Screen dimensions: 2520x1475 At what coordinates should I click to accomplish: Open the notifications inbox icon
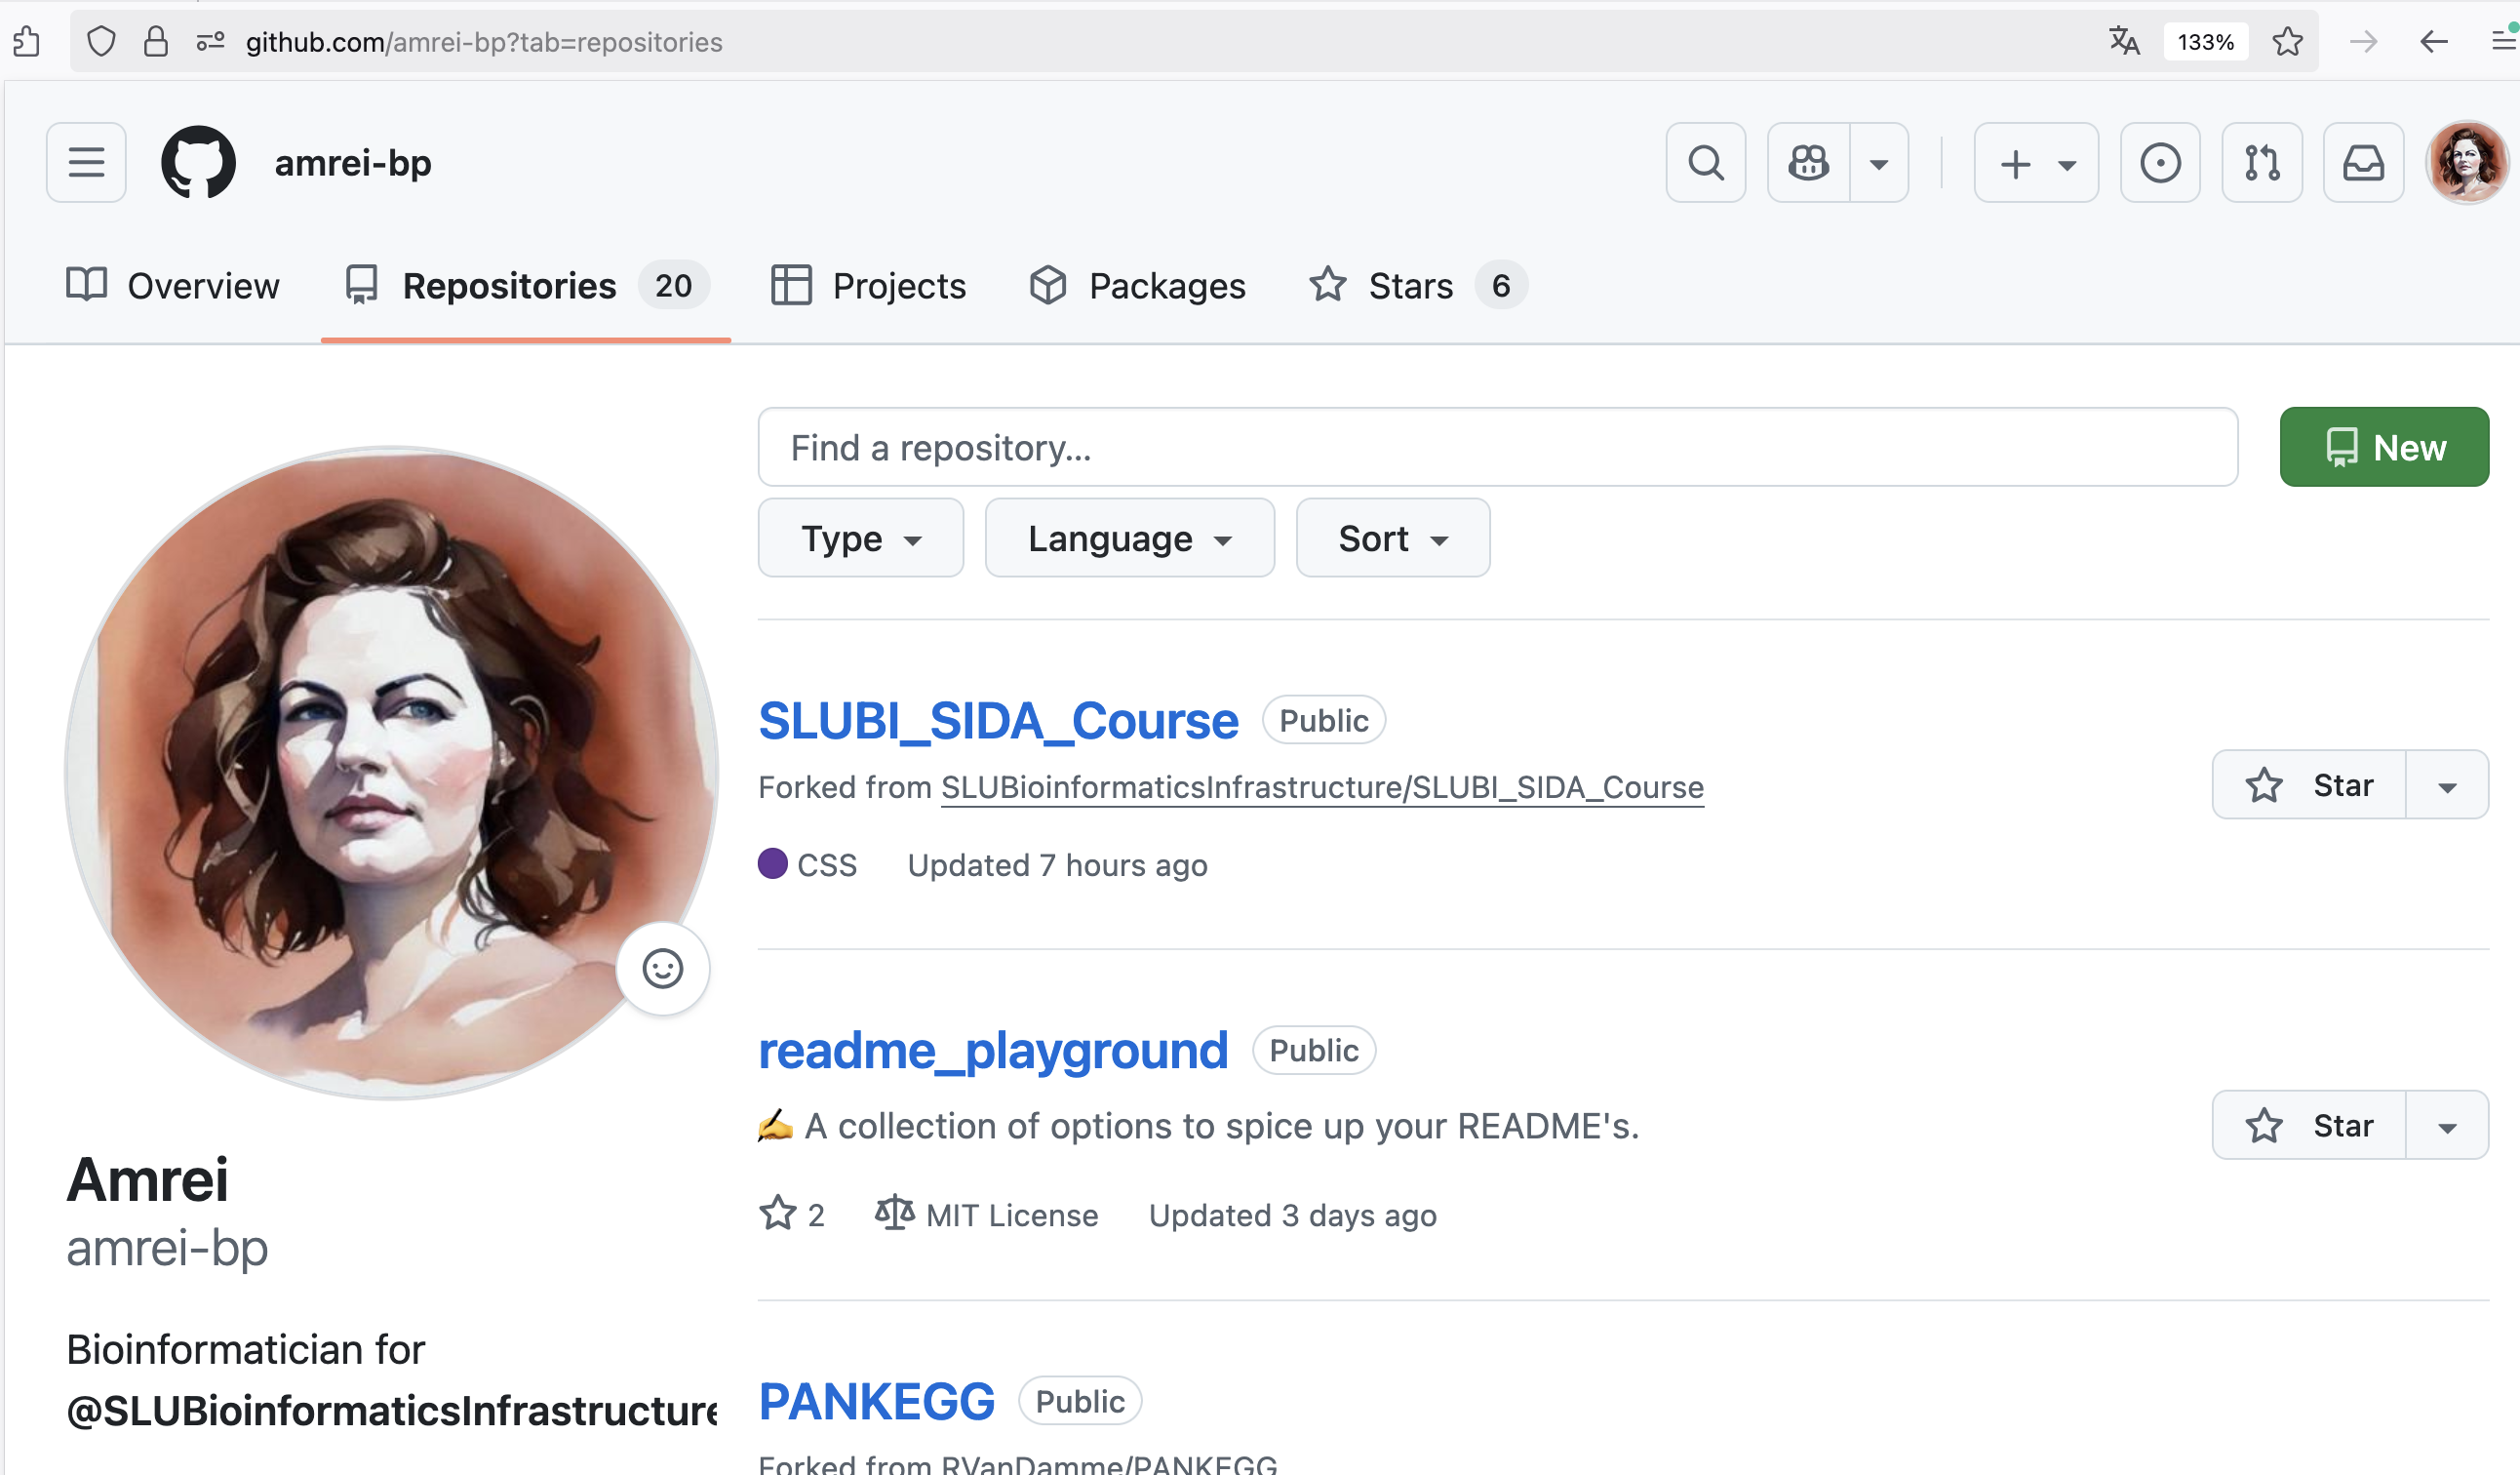2363,162
